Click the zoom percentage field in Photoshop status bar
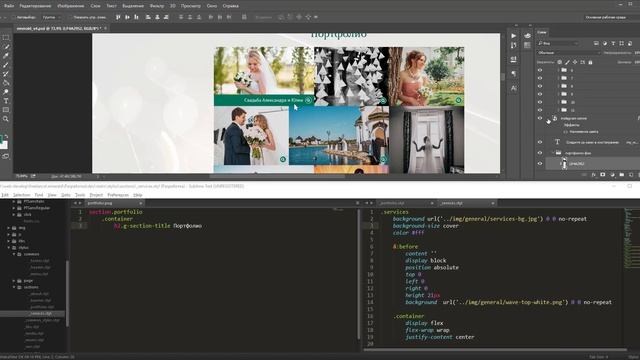The height and width of the screenshot is (360, 640). 22,176
